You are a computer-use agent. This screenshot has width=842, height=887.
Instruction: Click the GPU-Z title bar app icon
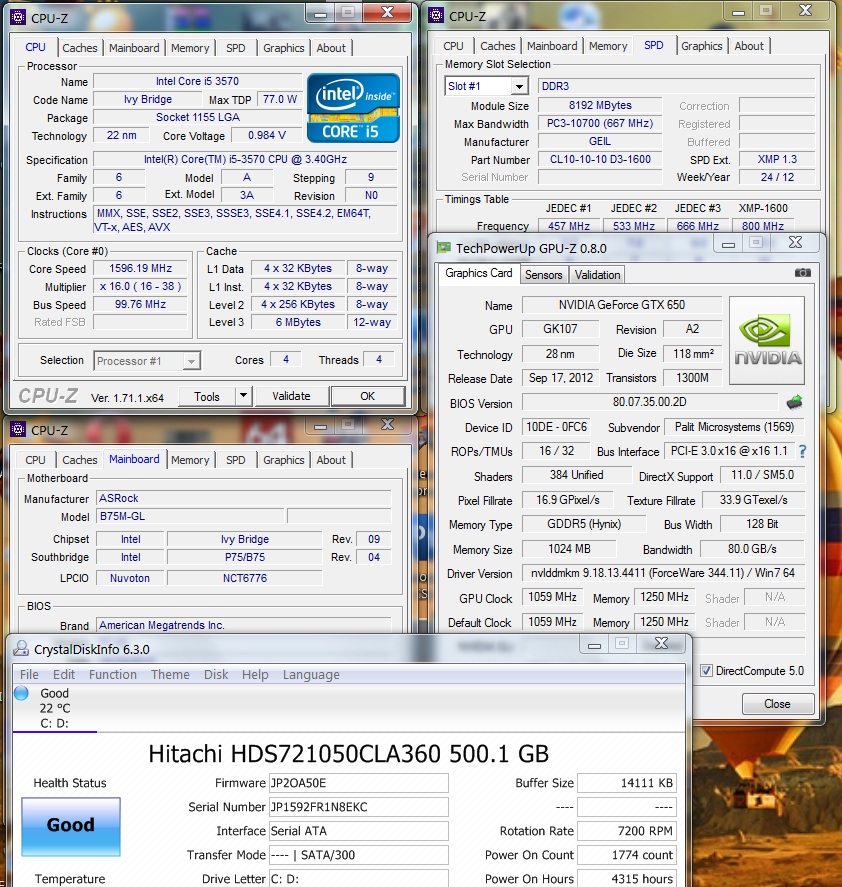444,248
